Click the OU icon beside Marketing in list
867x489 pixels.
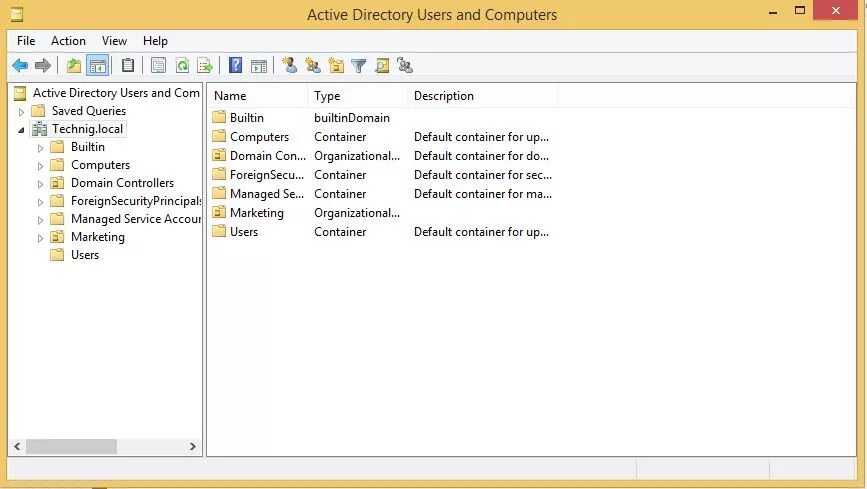219,212
